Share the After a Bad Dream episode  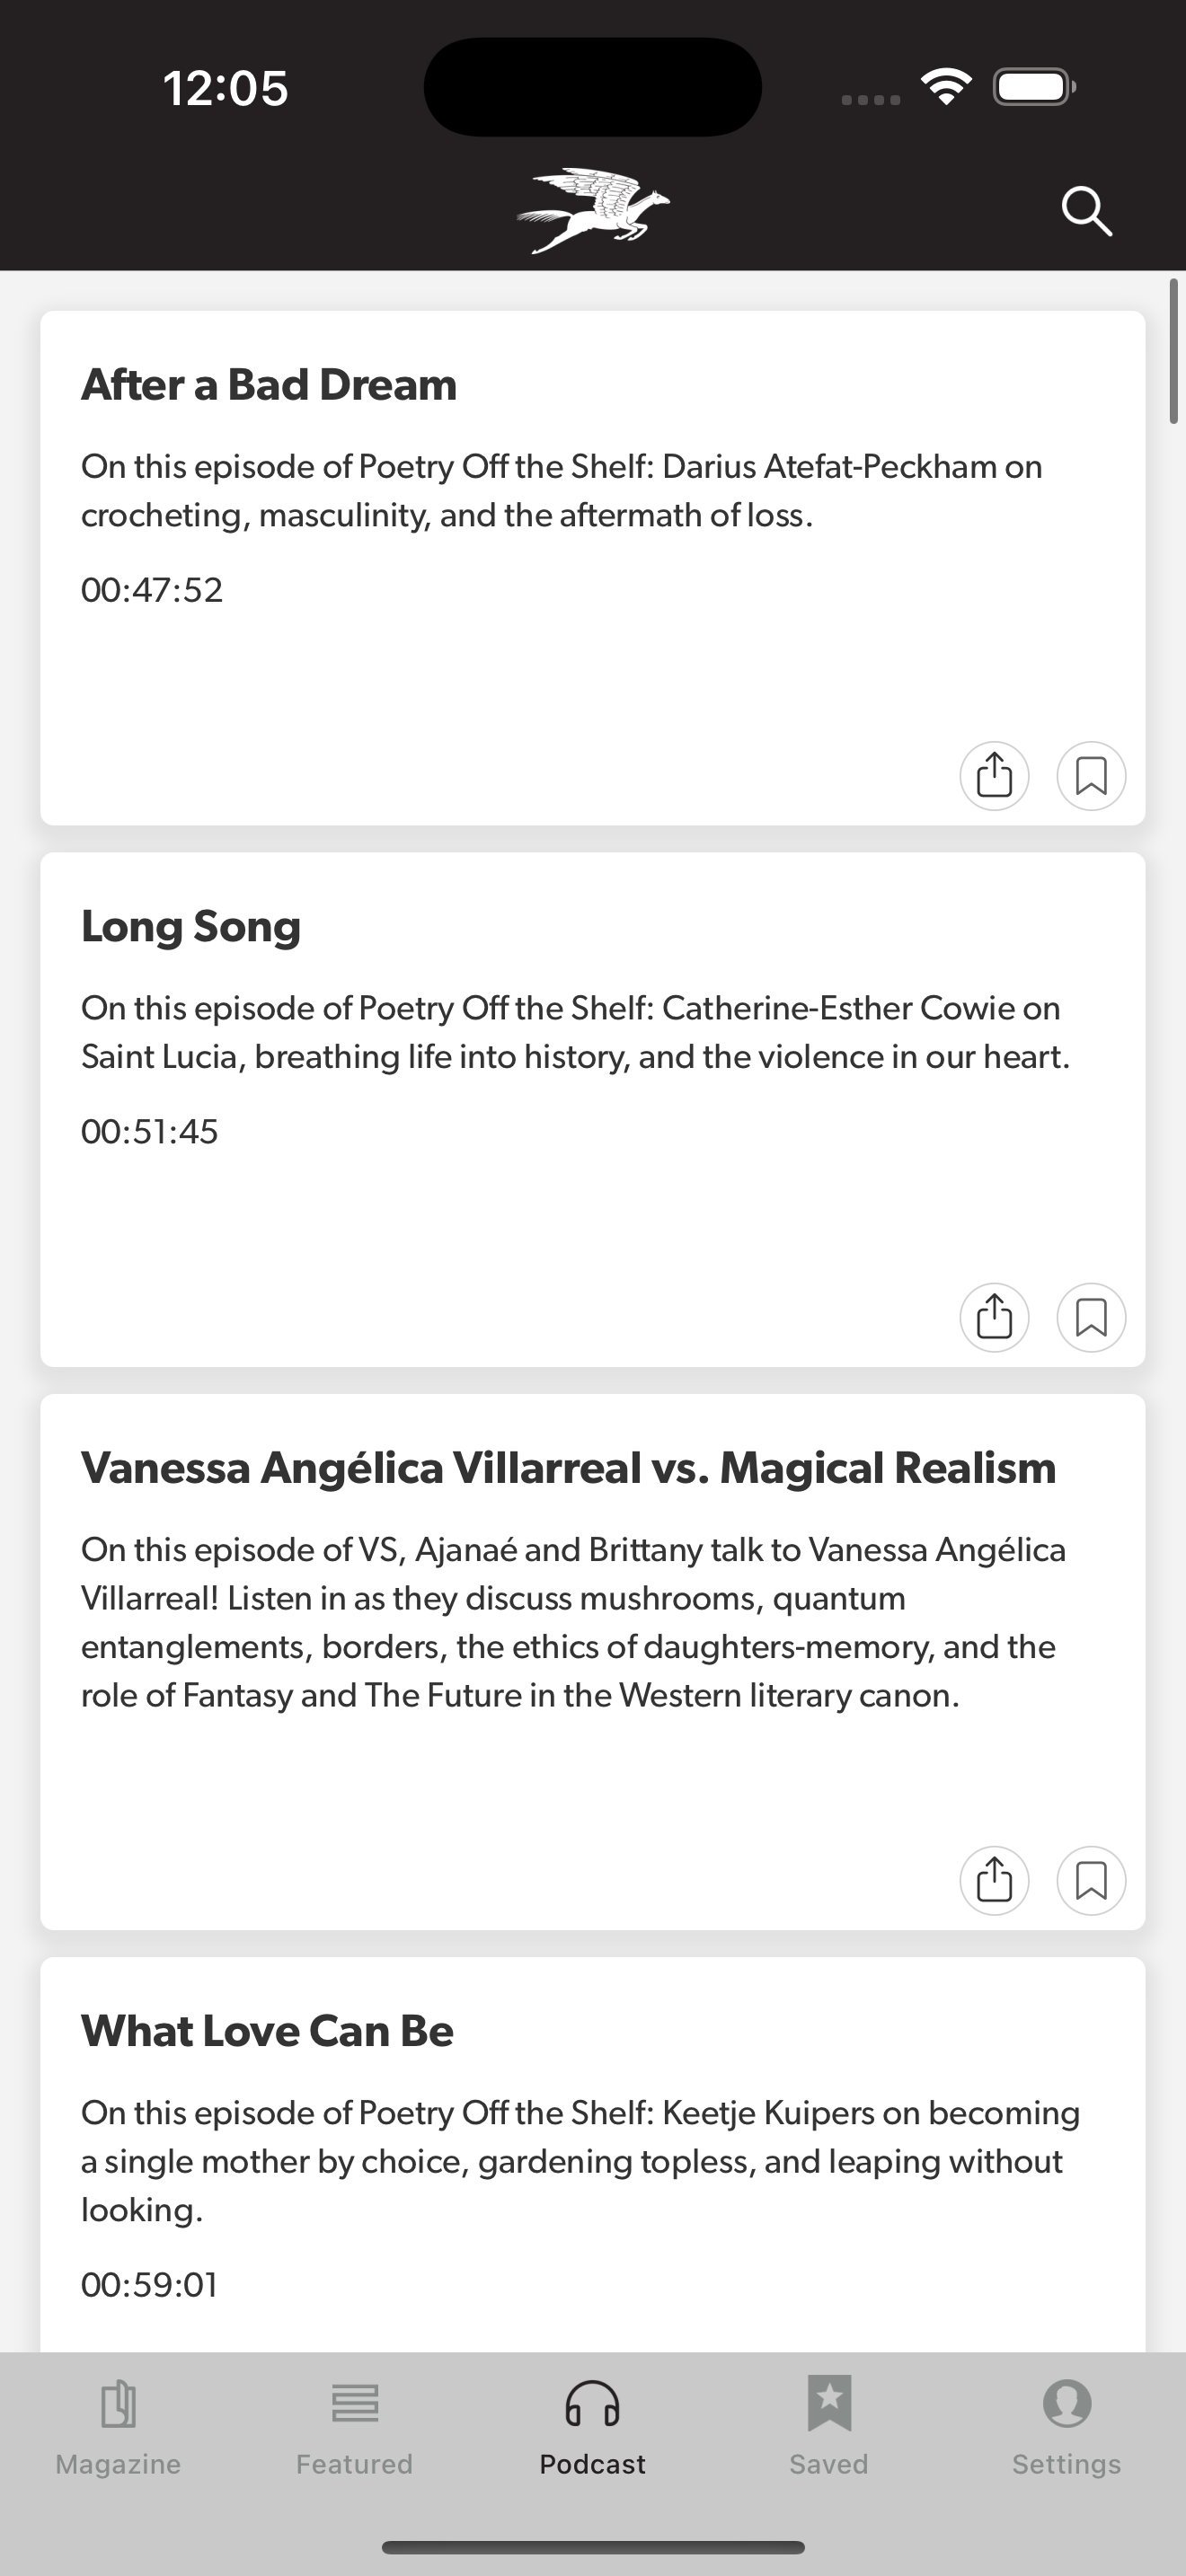point(994,775)
